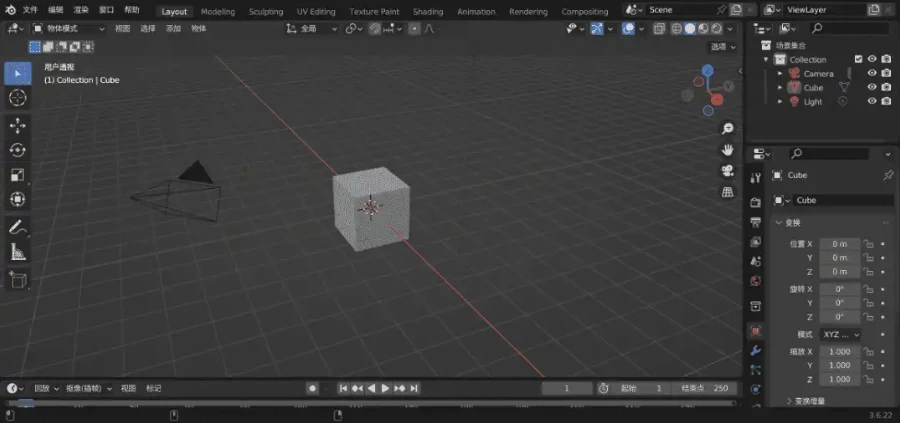Viewport: 900px width, 423px height.
Task: Click the 选项 options button in the viewport
Action: point(721,47)
